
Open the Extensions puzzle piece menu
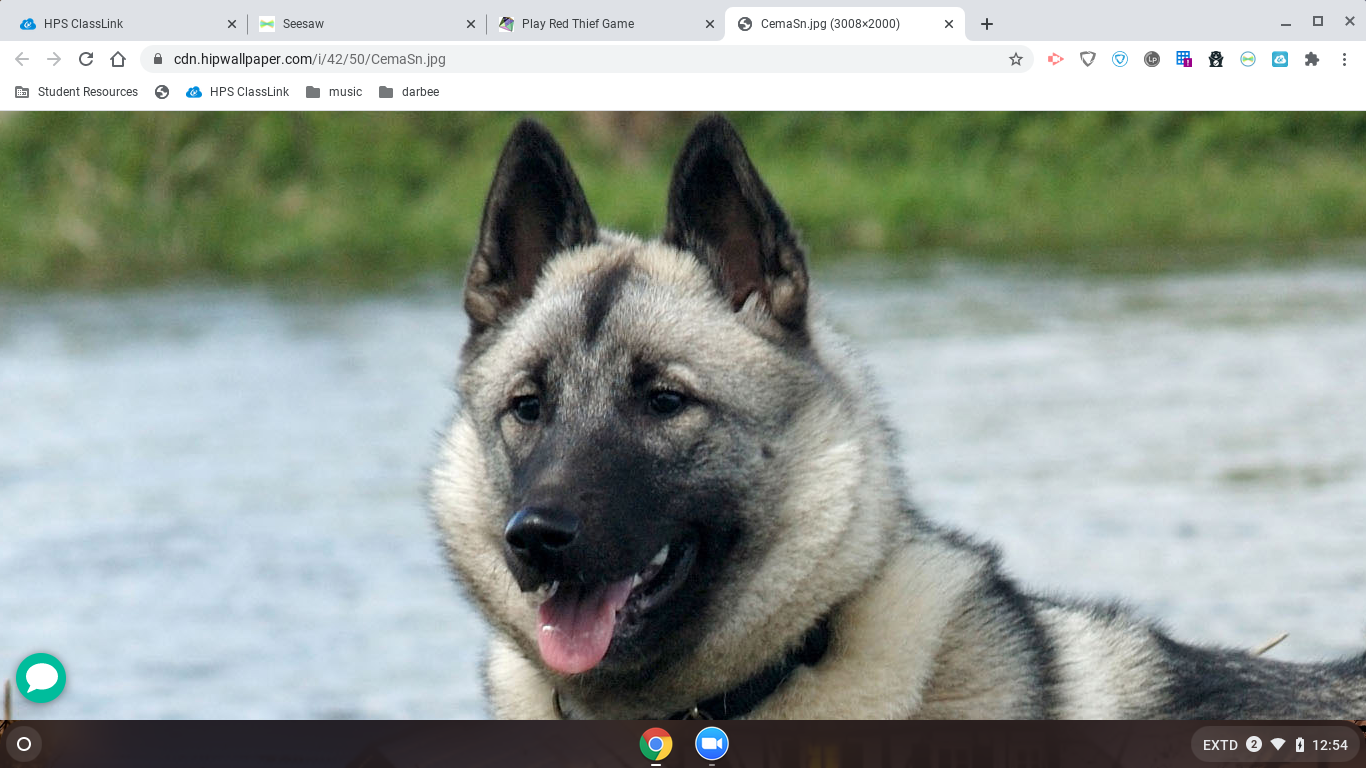pyautogui.click(x=1312, y=59)
